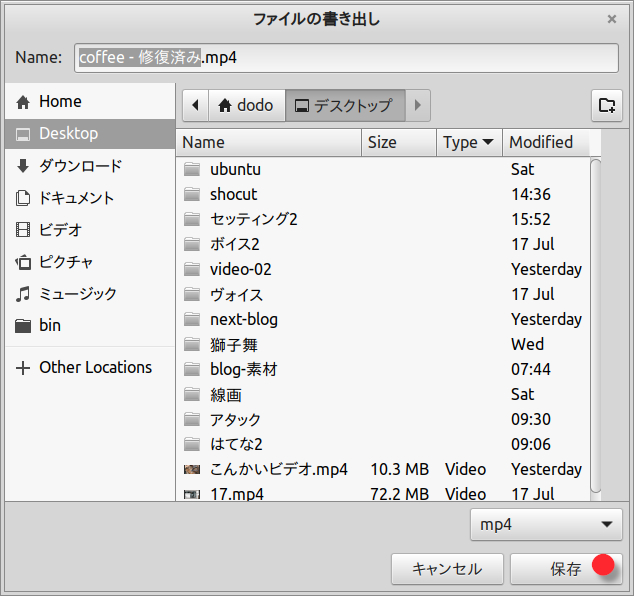This screenshot has width=634, height=596.
Task: Click dodo in the path bar
Action: point(245,105)
